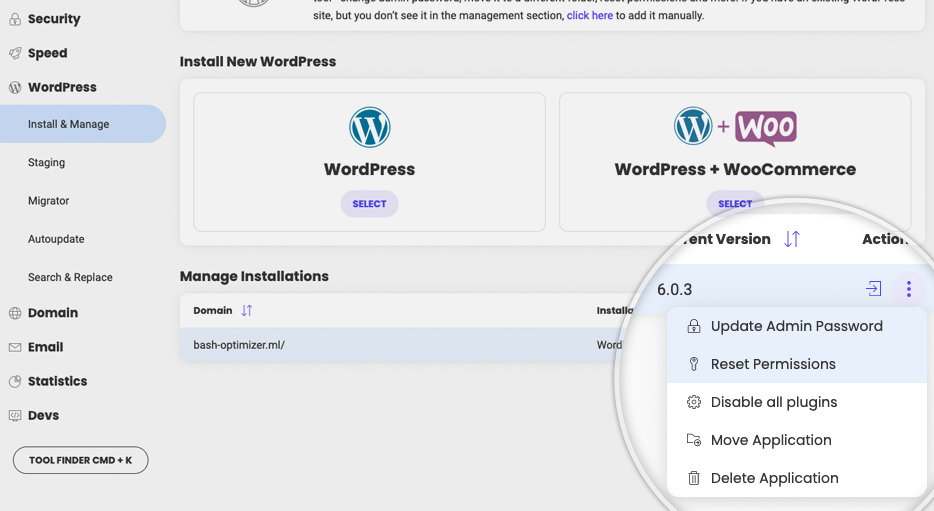Click the WooCommerce logo in the install card

tap(766, 127)
